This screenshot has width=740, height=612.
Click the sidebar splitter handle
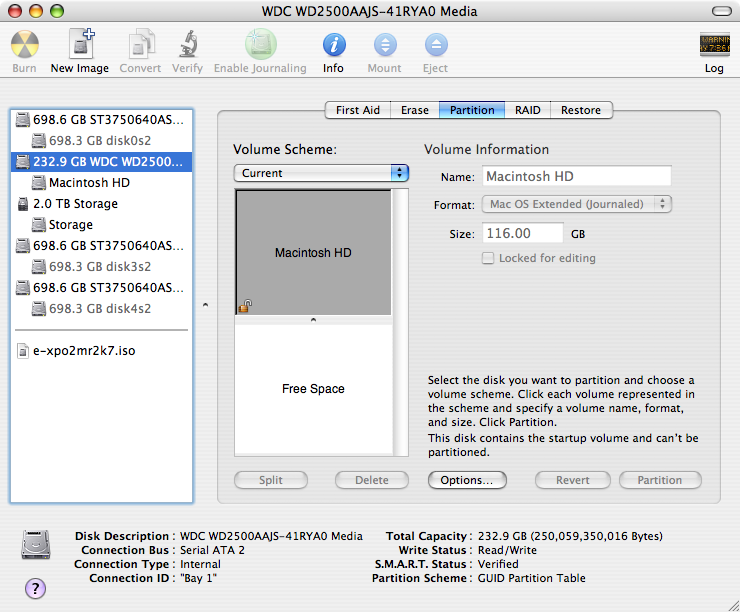point(205,305)
